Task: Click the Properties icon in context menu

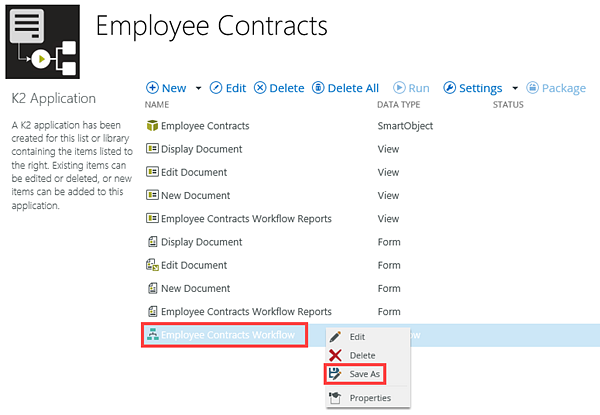Action: 335,398
